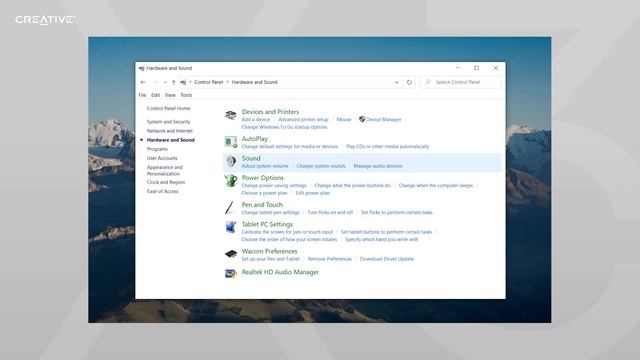This screenshot has height=360, width=640.
Task: Open the AutoPlay icon
Action: [x=231, y=142]
